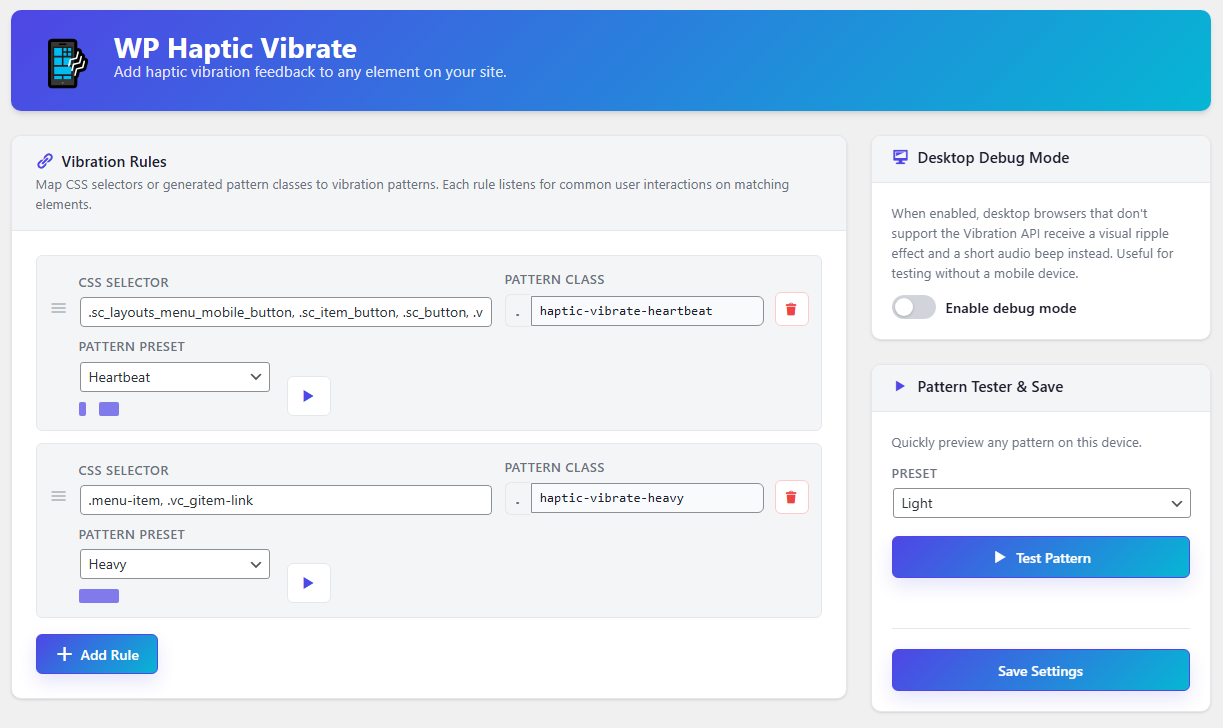This screenshot has height=728, width=1223.
Task: Click the drag handle of the first rule
Action: (58, 308)
